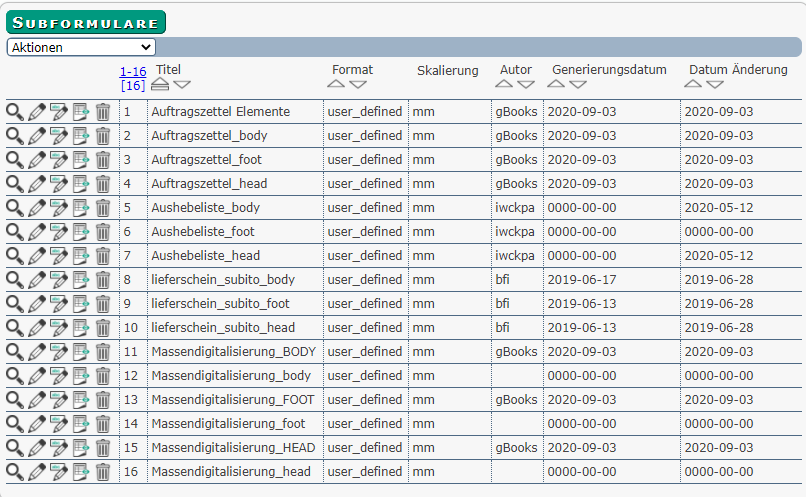Viewport: 806px width, 497px height.
Task: Click text-field pencil icon in row 13
Action: pos(59,400)
